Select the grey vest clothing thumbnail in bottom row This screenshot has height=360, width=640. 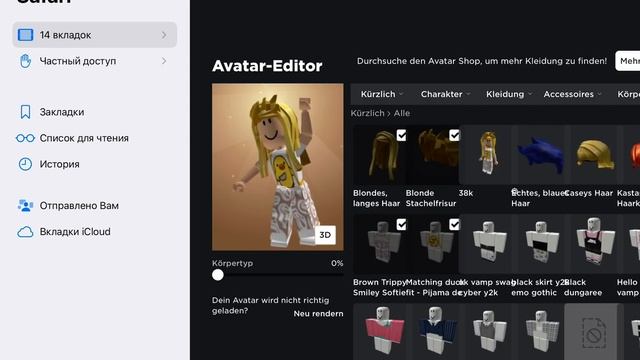click(485, 331)
